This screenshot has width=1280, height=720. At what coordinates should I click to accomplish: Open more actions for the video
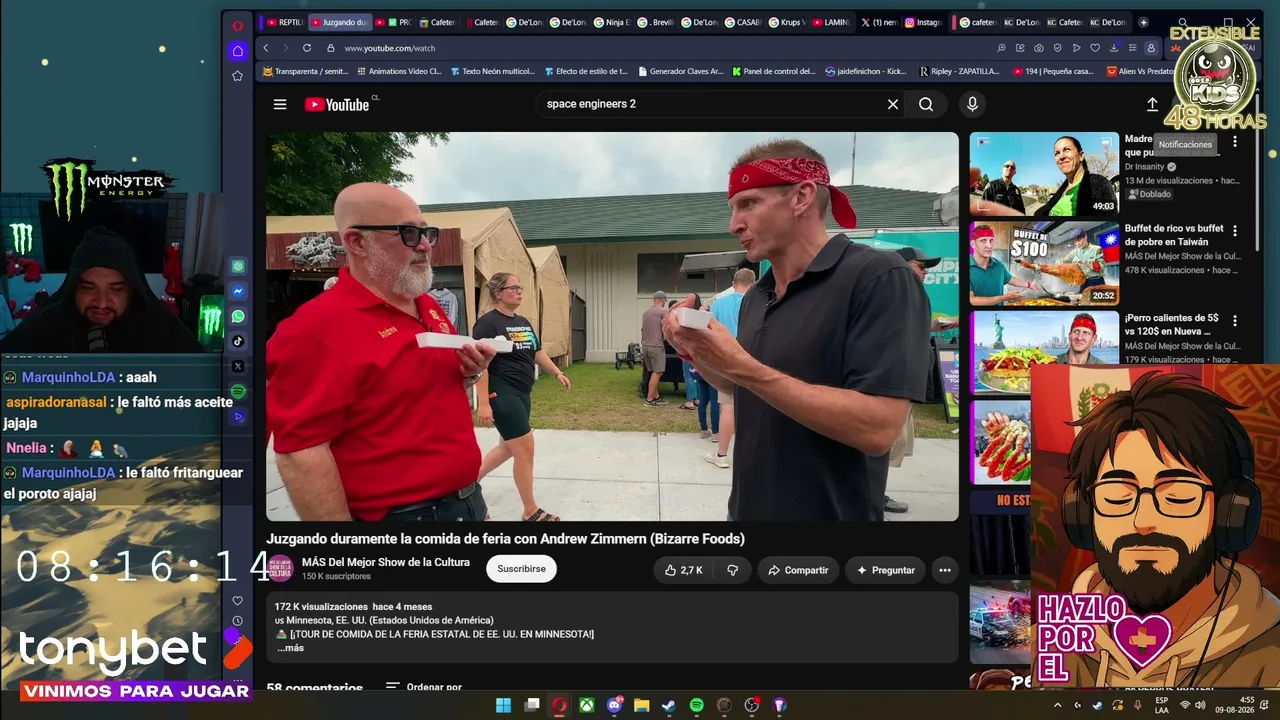pos(945,570)
